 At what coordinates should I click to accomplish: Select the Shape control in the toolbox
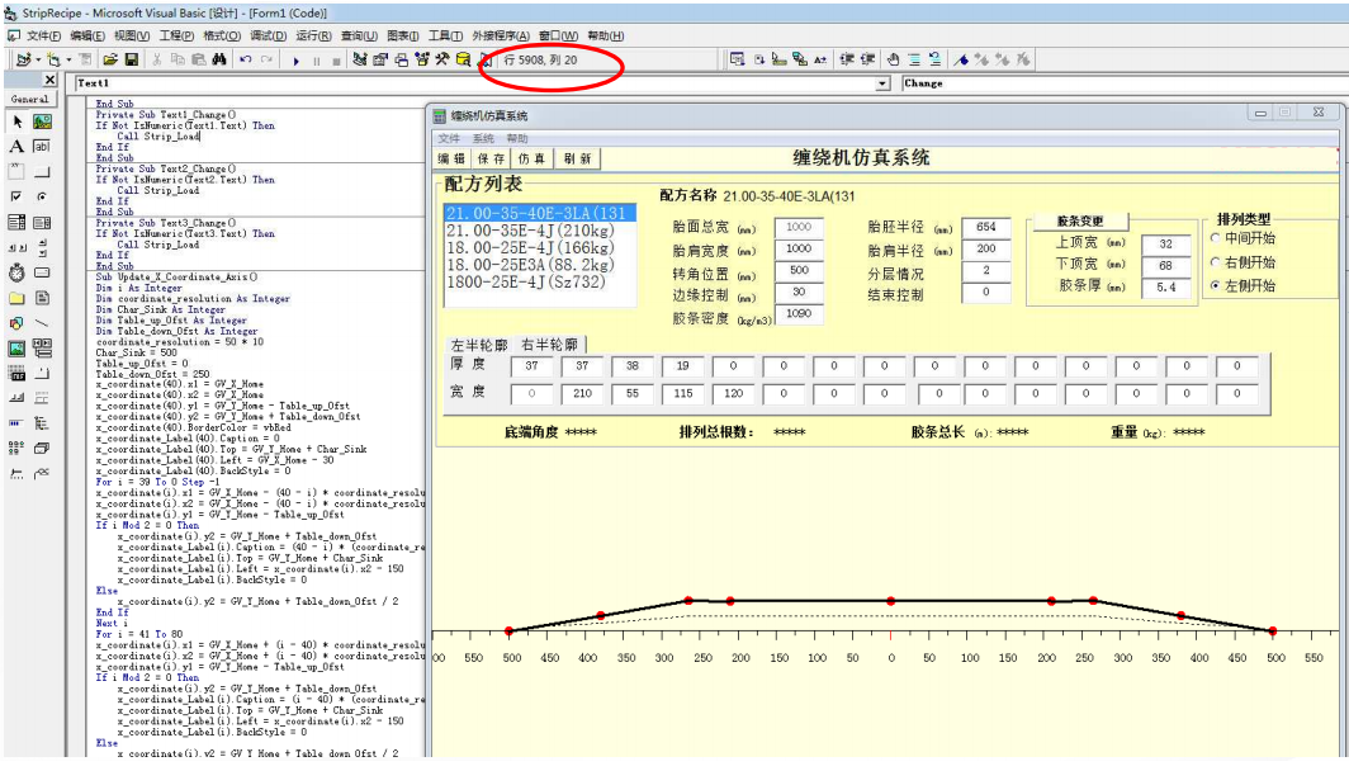pos(17,323)
